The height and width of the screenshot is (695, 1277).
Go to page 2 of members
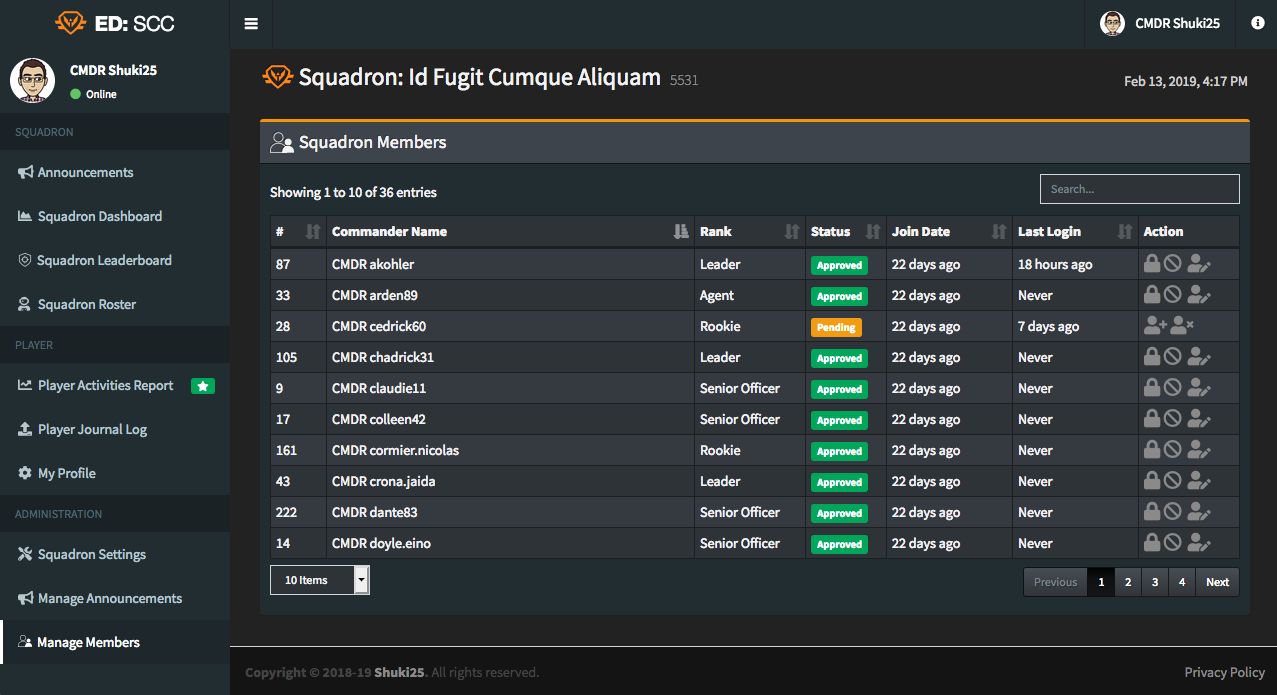coord(1128,582)
